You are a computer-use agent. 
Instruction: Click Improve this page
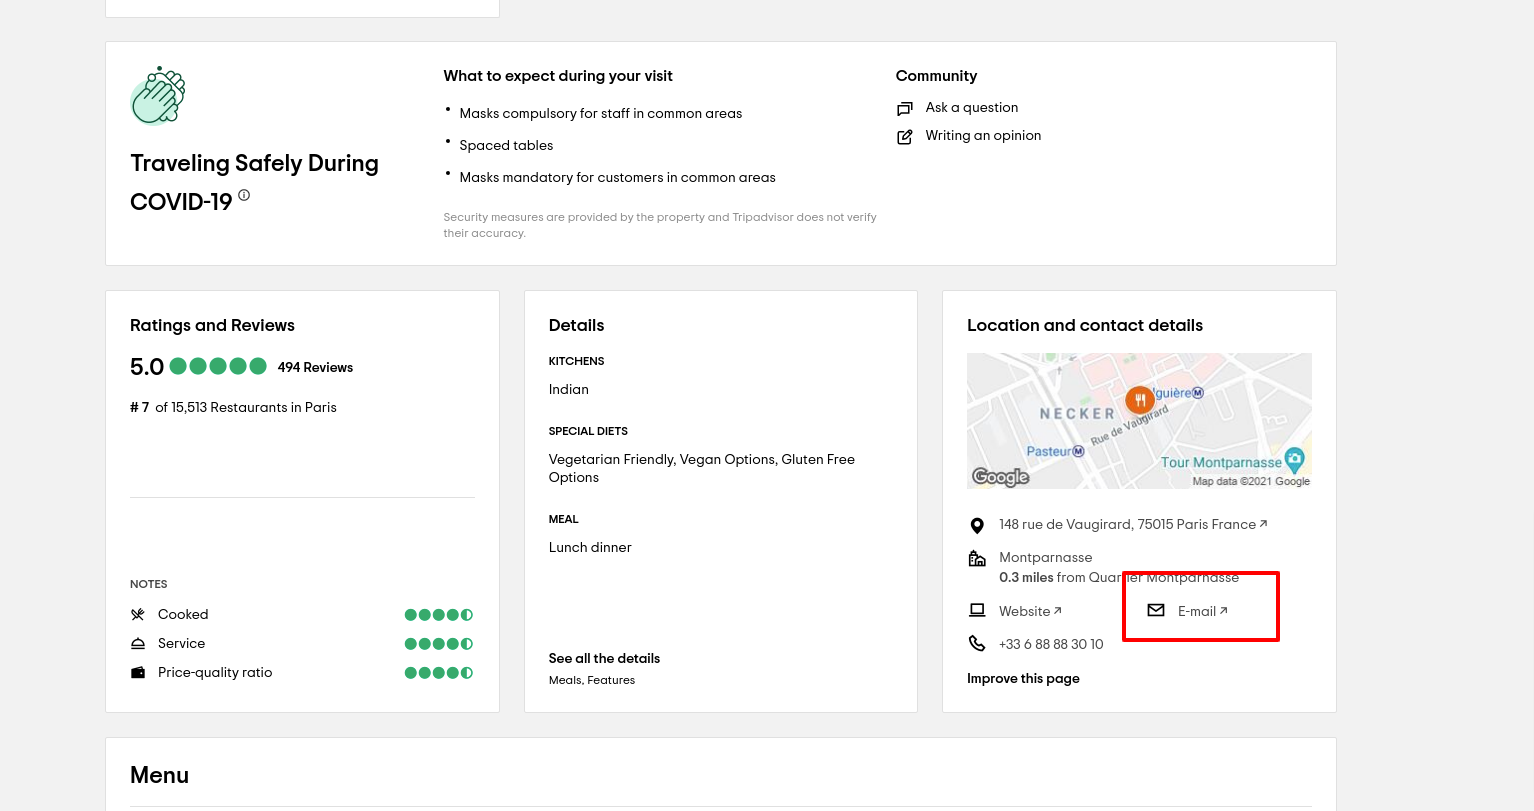coord(1023,678)
